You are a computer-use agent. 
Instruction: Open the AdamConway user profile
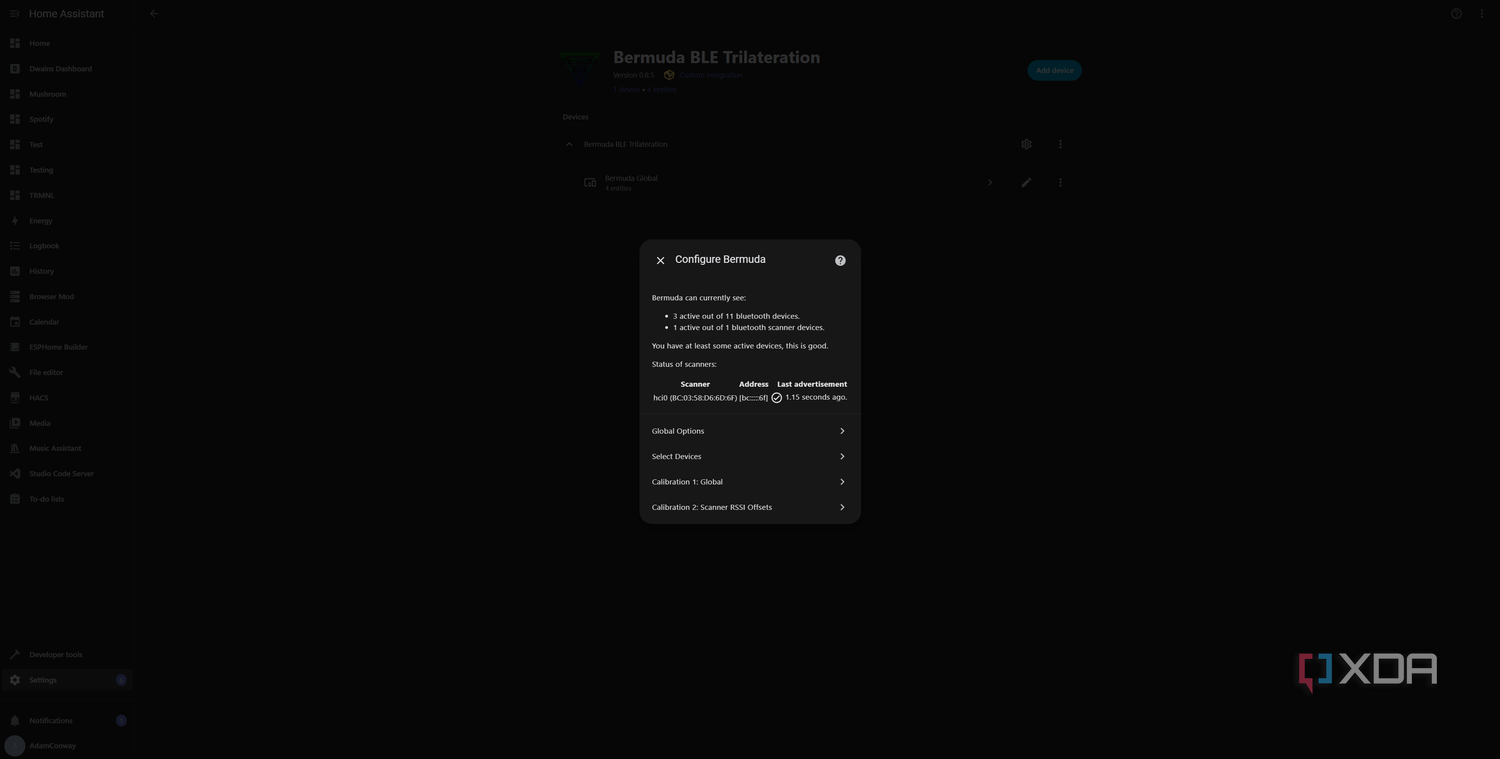click(66, 746)
